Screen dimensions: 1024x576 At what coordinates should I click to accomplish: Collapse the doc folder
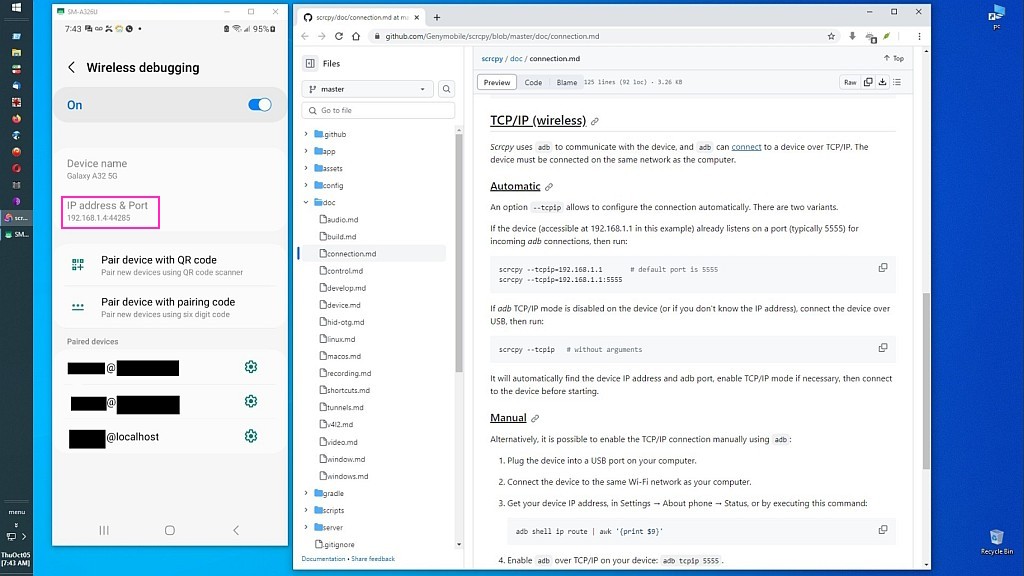point(306,202)
